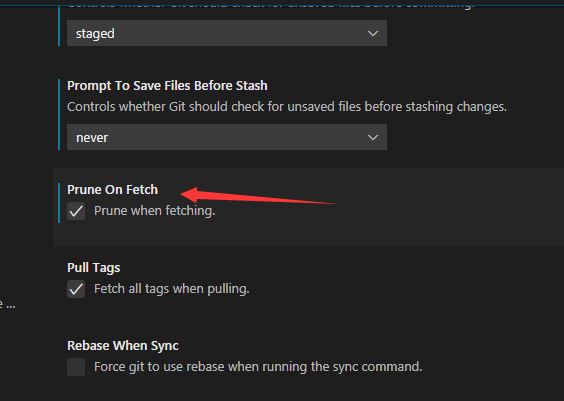Disable Fetch all tags when pulling
The image size is (564, 401).
[76, 289]
